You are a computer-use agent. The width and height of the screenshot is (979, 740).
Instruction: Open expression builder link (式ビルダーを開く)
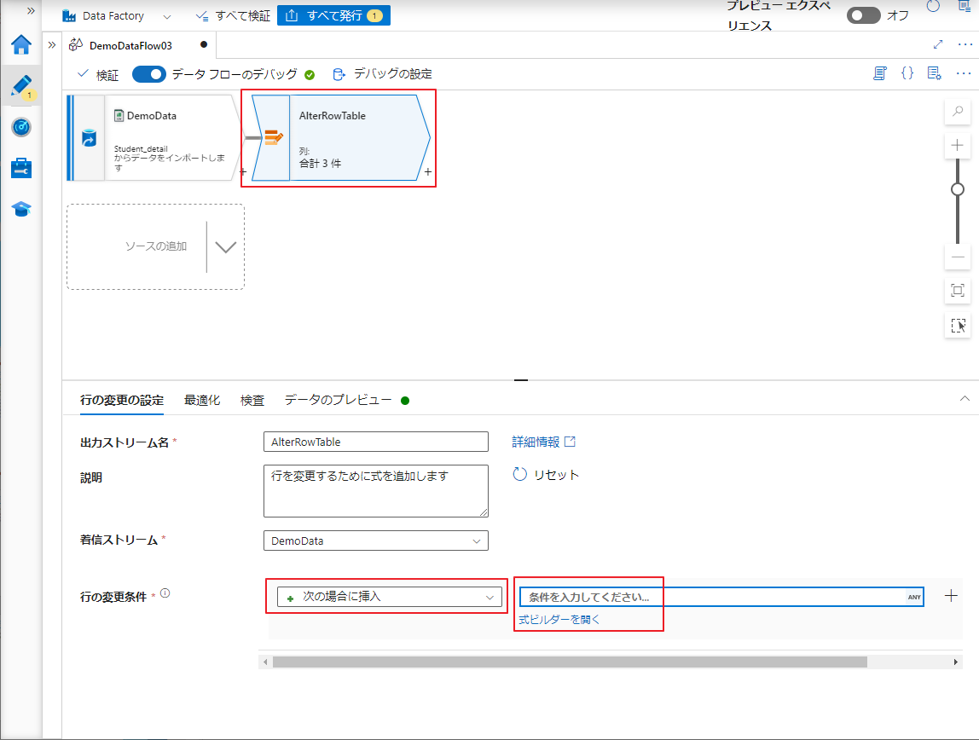559,619
